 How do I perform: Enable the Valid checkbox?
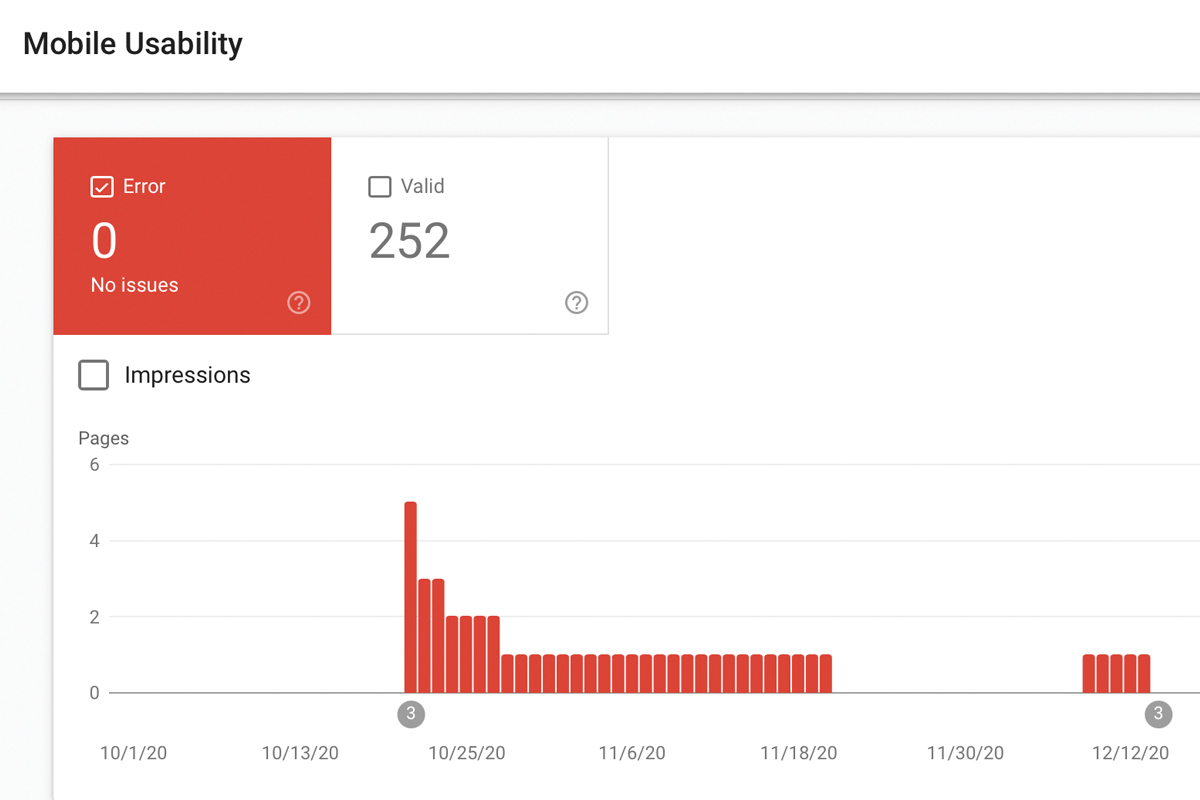(x=380, y=187)
